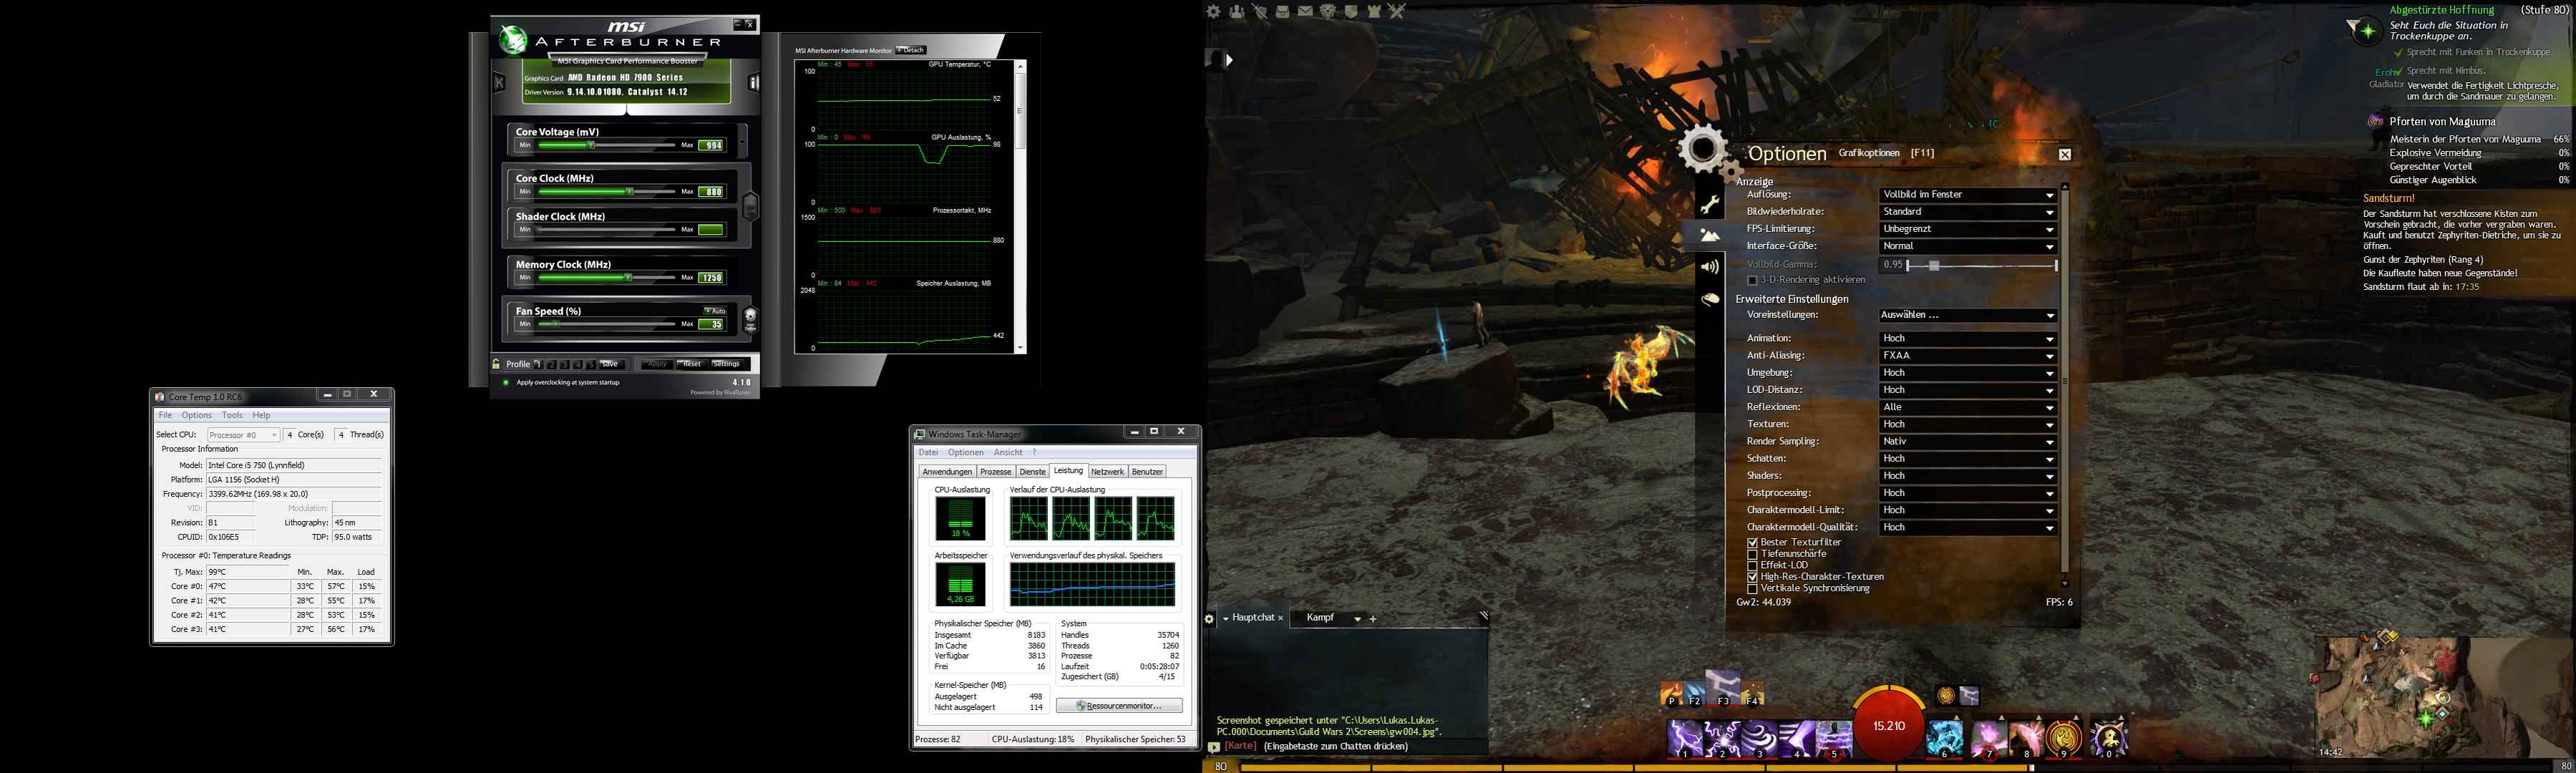
Task: Open Core Temp Tools menu
Action: (232, 415)
